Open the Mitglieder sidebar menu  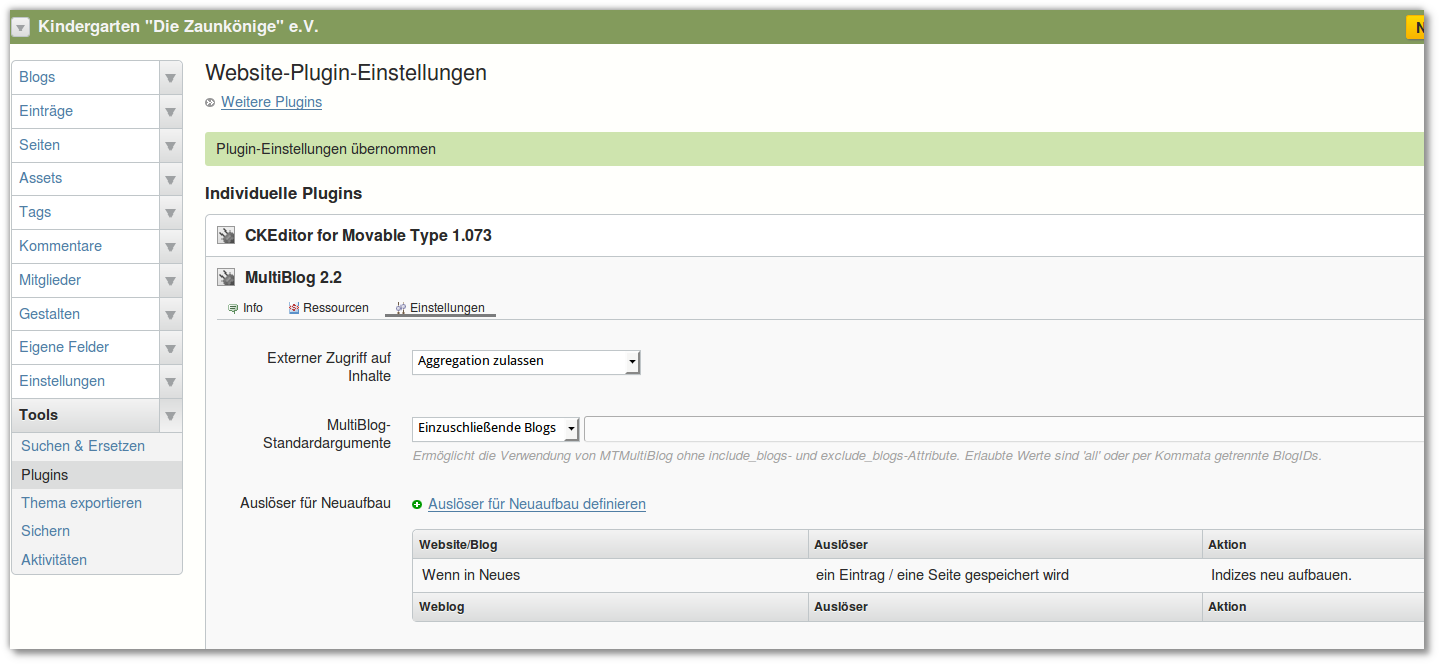pyautogui.click(x=85, y=280)
